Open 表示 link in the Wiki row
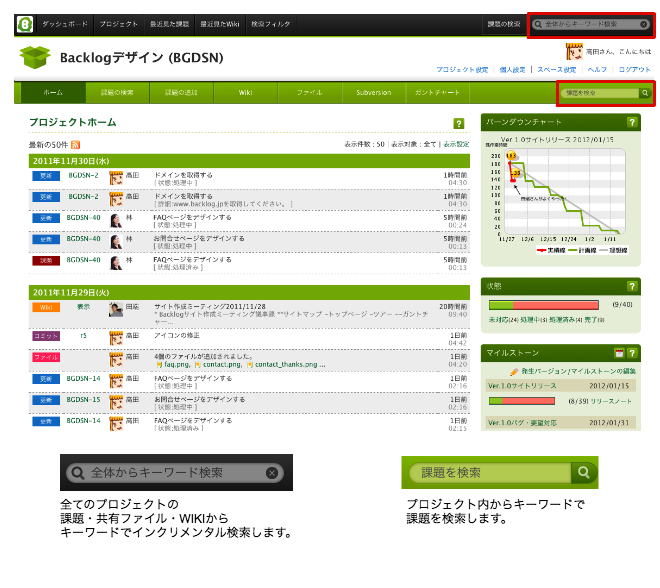The width and height of the screenshot is (660, 588). tap(83, 307)
